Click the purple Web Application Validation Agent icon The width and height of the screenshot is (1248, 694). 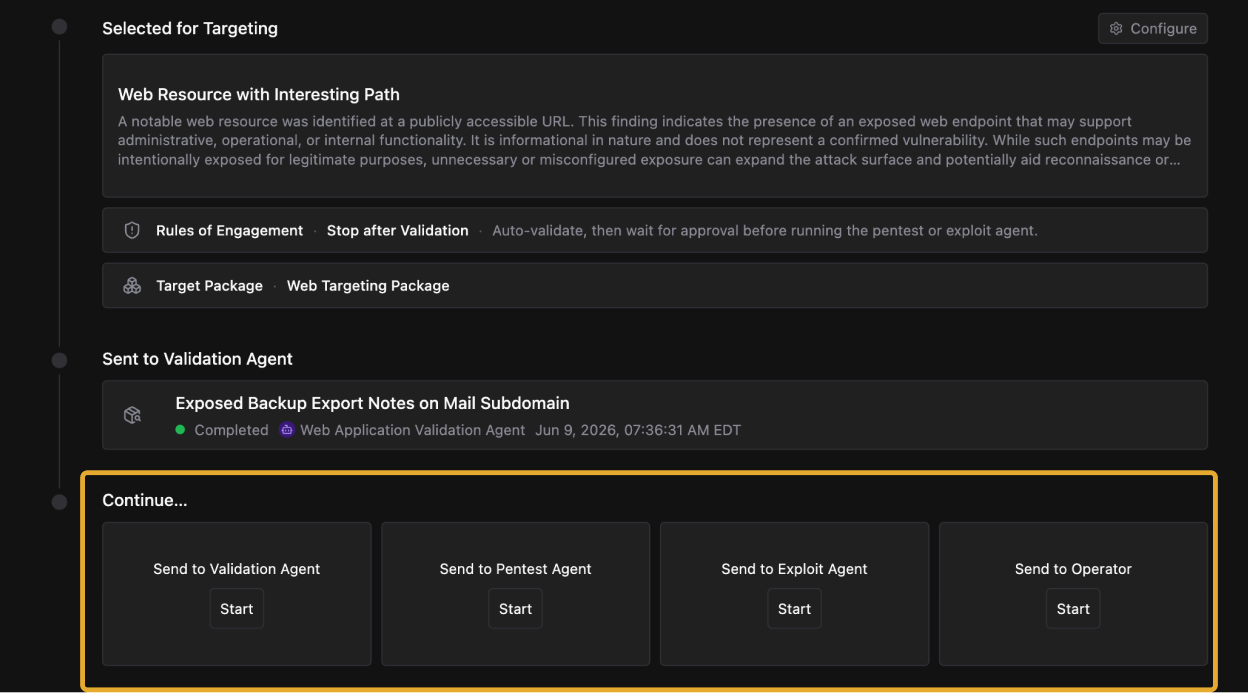pos(287,430)
